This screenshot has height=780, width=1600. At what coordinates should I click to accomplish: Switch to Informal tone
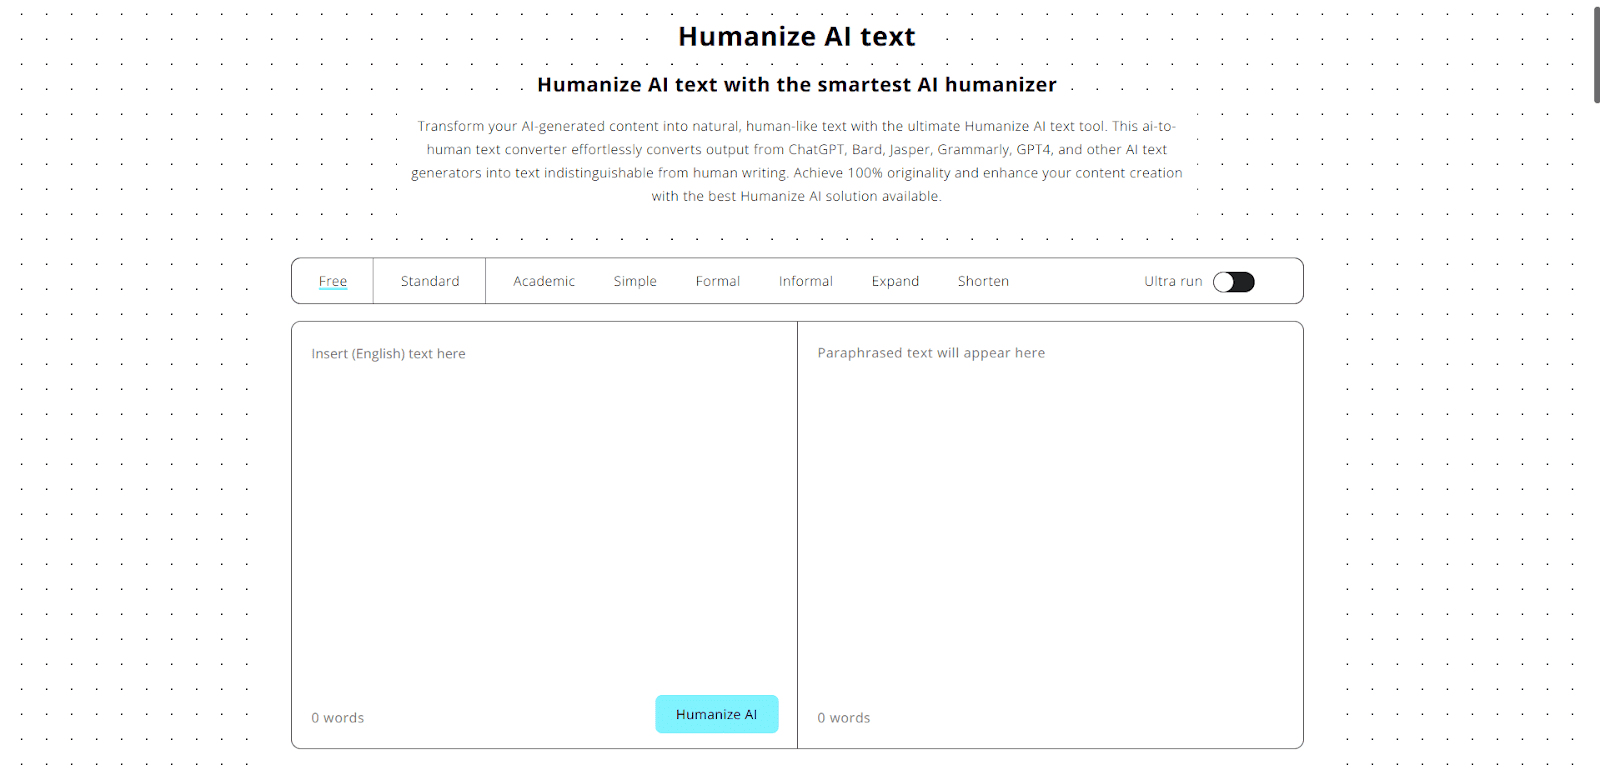click(806, 281)
